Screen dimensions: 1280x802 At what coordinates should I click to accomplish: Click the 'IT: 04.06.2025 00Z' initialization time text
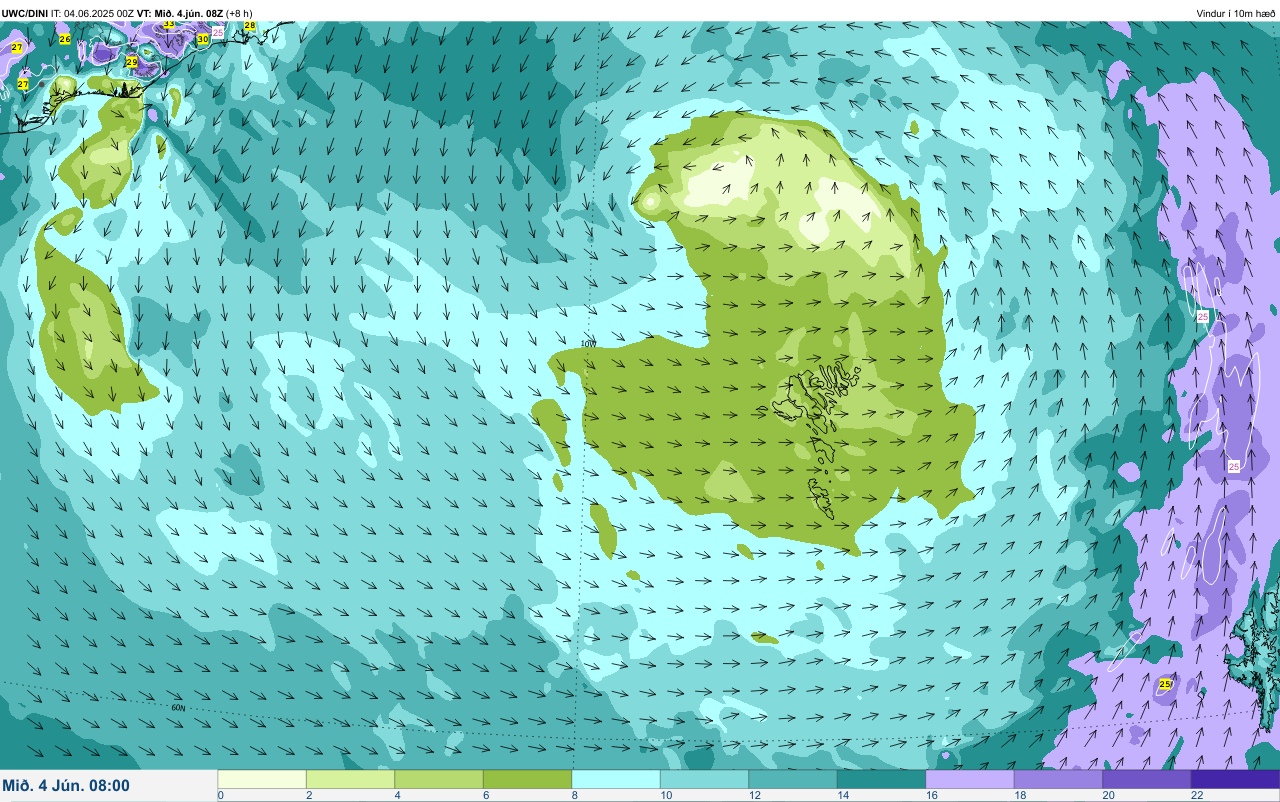(94, 13)
